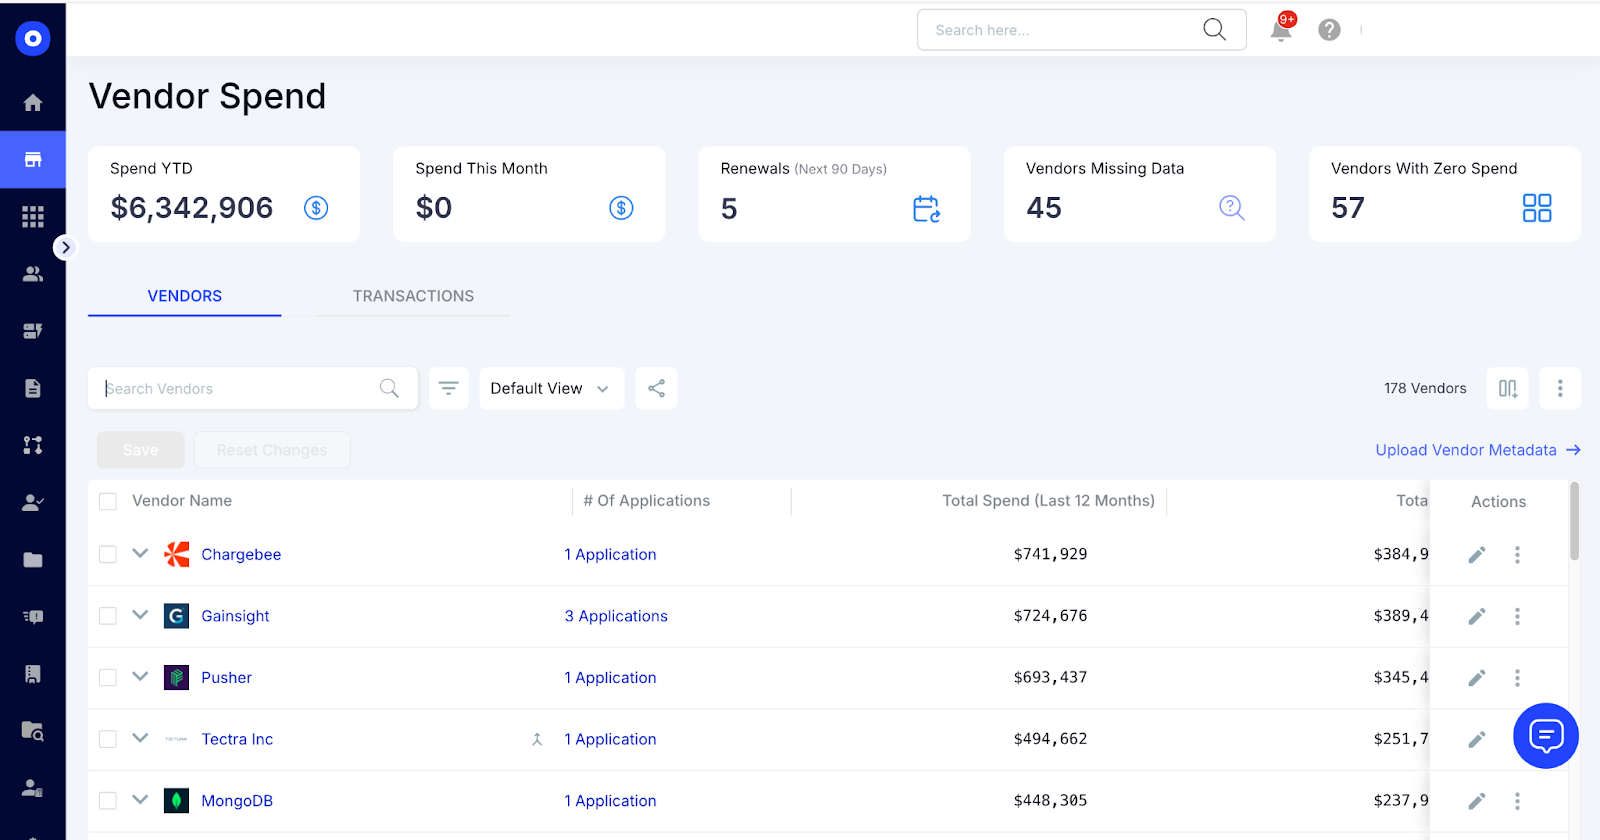Open the help question mark icon
The height and width of the screenshot is (840, 1600).
click(1329, 30)
